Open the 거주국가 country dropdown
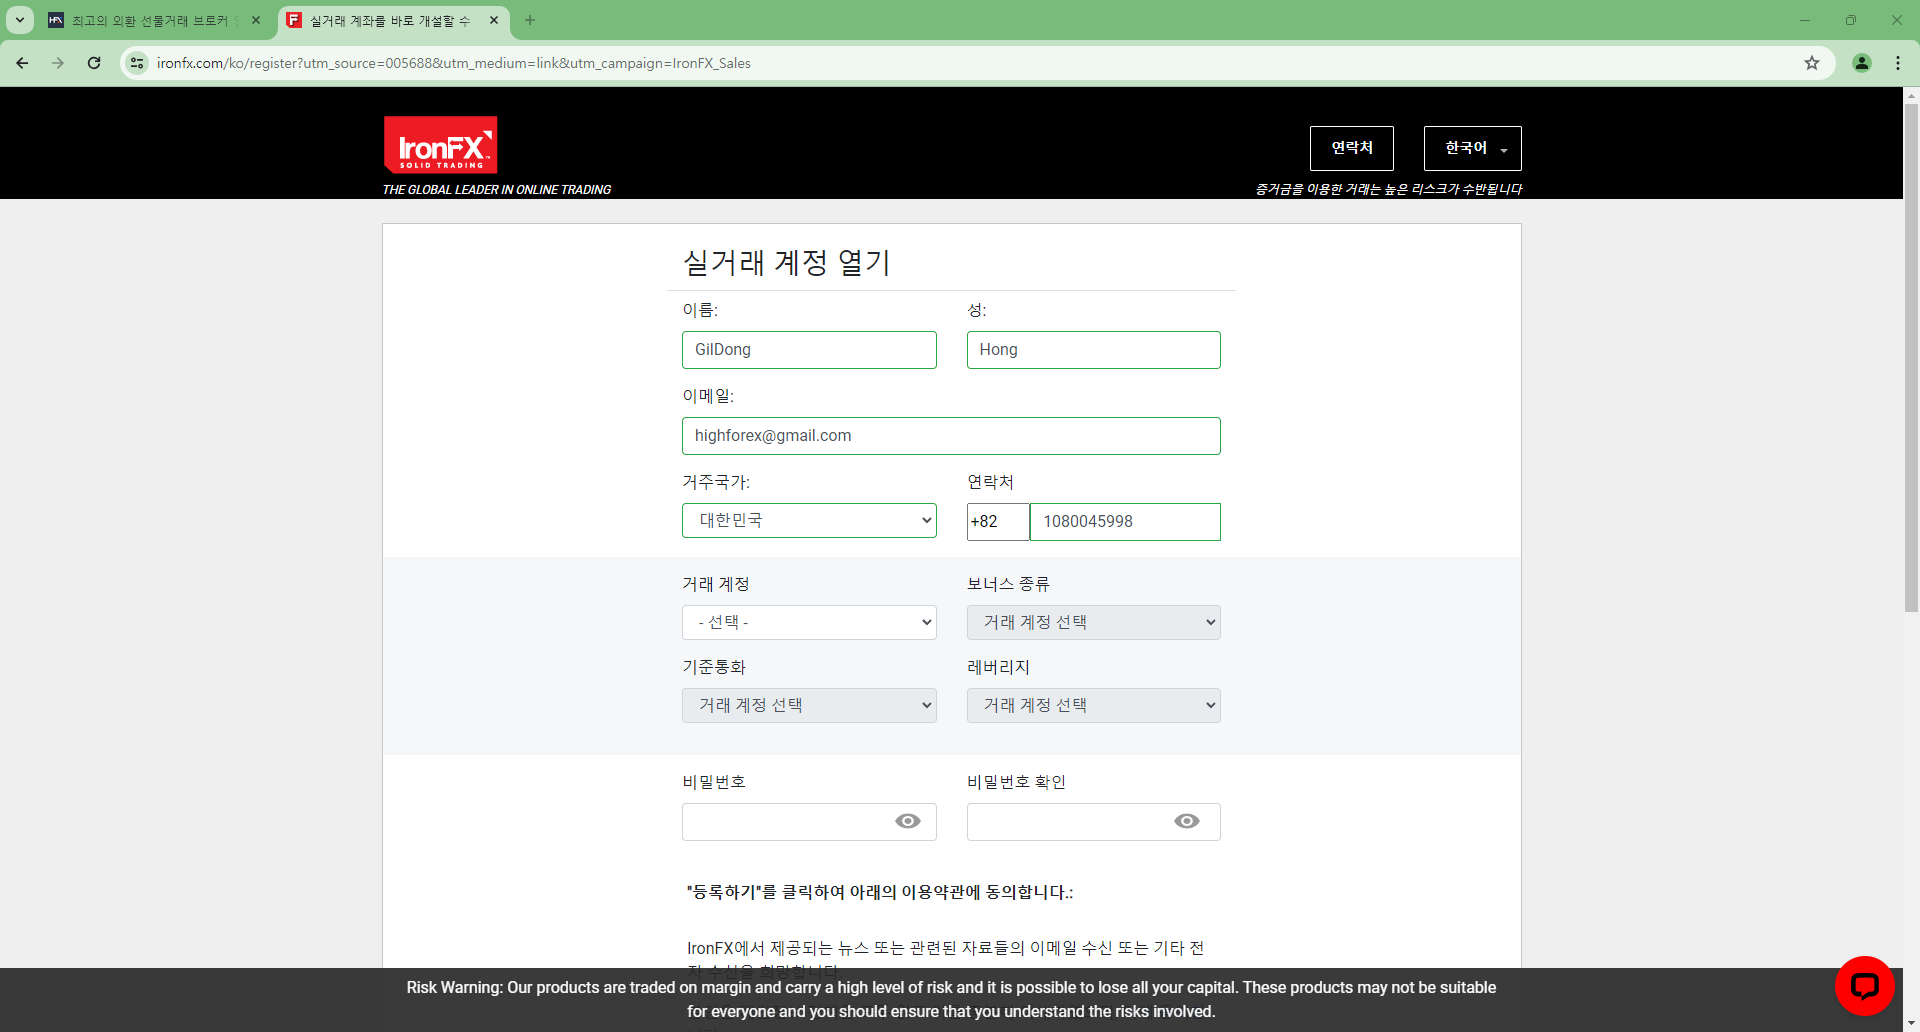Image resolution: width=1920 pixels, height=1032 pixels. click(809, 520)
